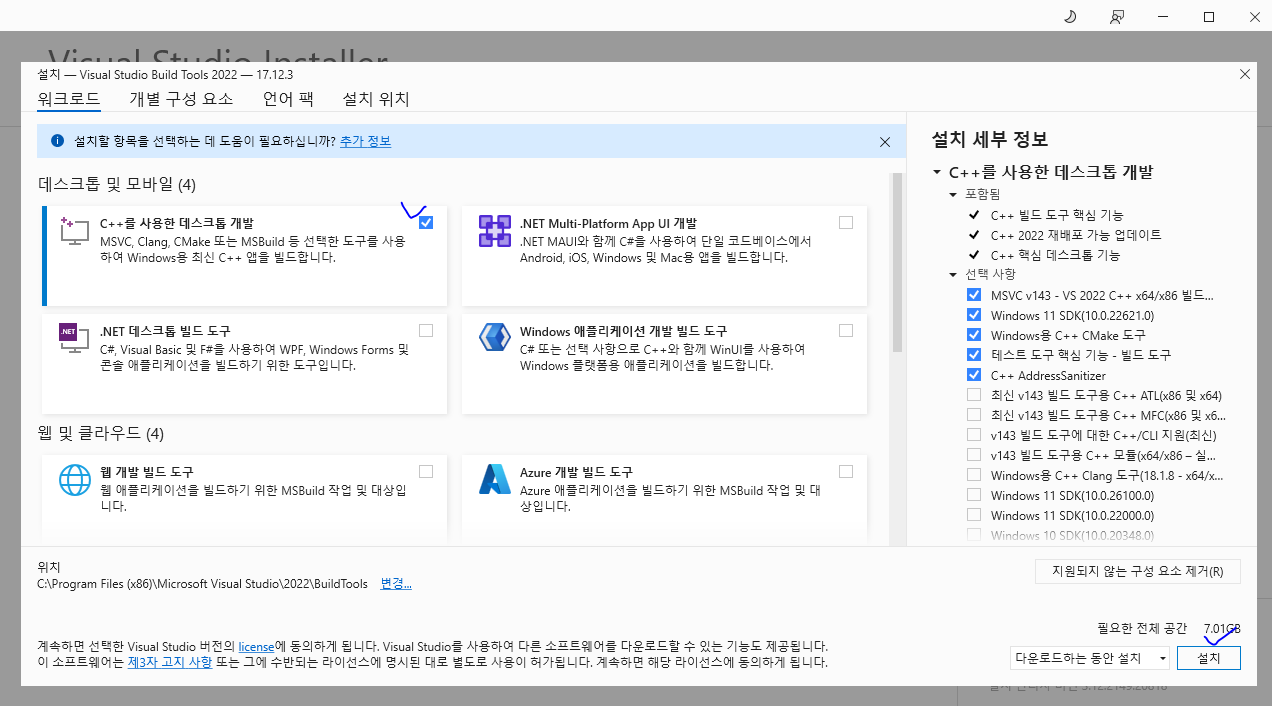The height and width of the screenshot is (706, 1272).
Task: Click the Azure 개발 빌드 도구 icon
Action: 495,479
